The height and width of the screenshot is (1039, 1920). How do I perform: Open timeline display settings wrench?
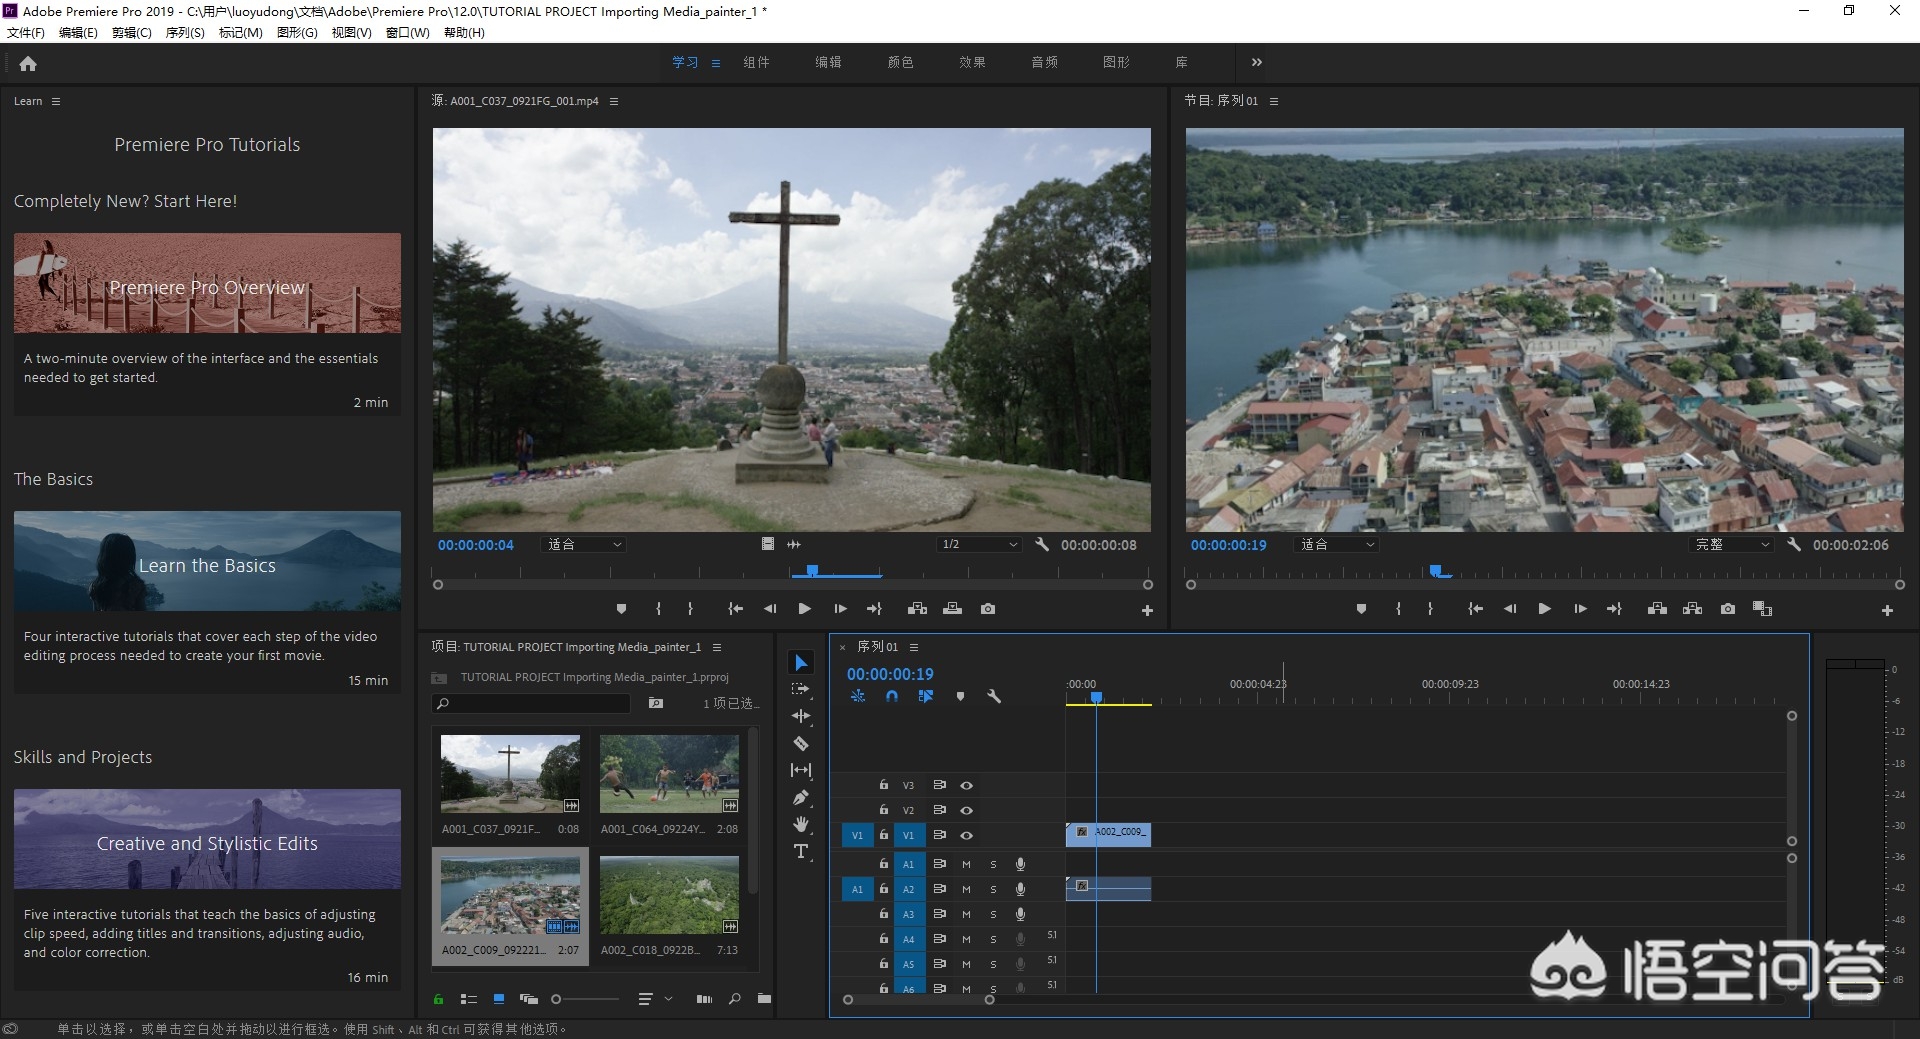tap(994, 696)
